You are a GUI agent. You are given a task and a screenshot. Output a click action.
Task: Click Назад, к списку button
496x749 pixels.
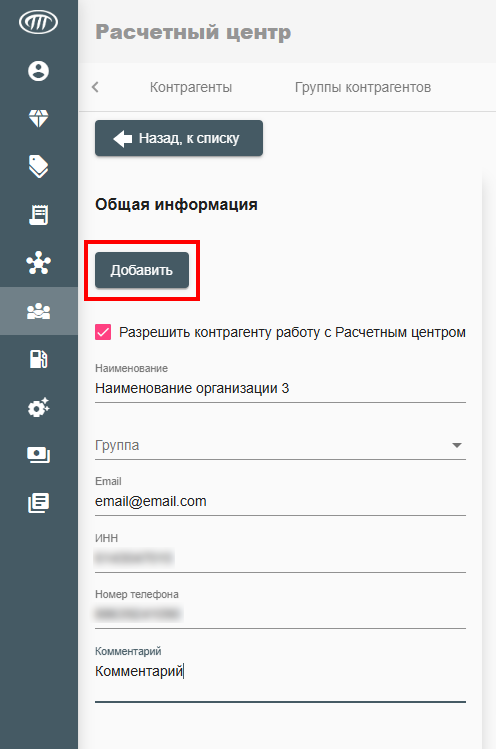[179, 138]
